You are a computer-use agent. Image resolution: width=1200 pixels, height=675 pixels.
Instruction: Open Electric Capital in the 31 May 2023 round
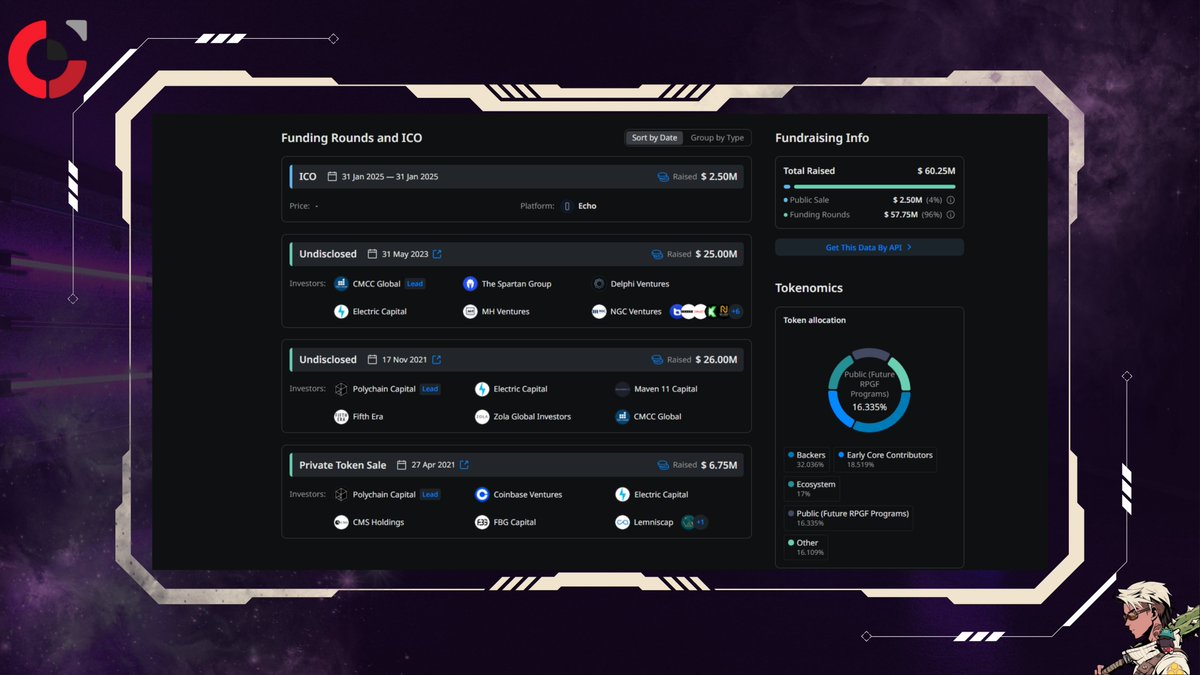click(380, 312)
